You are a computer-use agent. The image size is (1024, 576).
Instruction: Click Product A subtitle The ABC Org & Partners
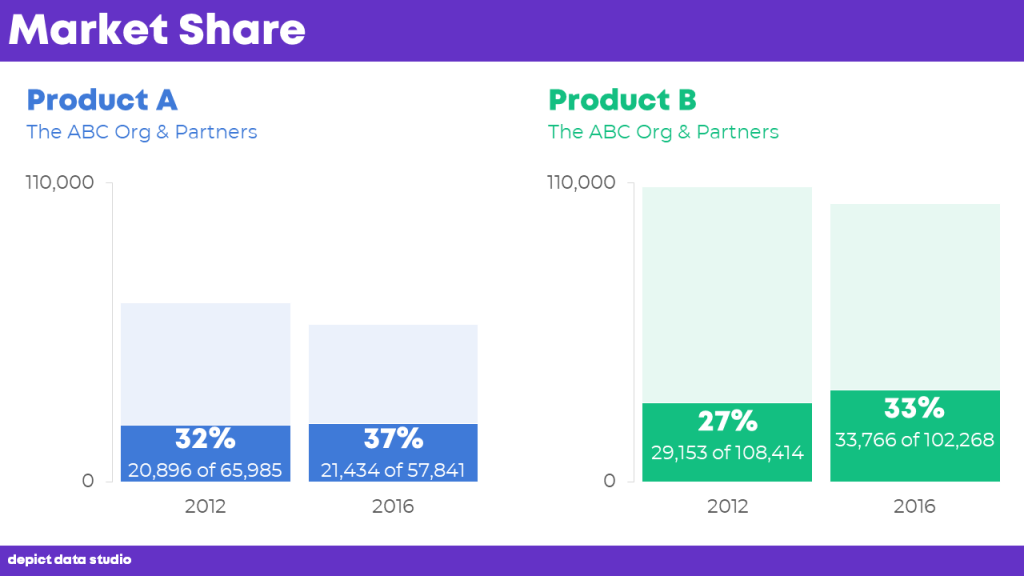[142, 132]
